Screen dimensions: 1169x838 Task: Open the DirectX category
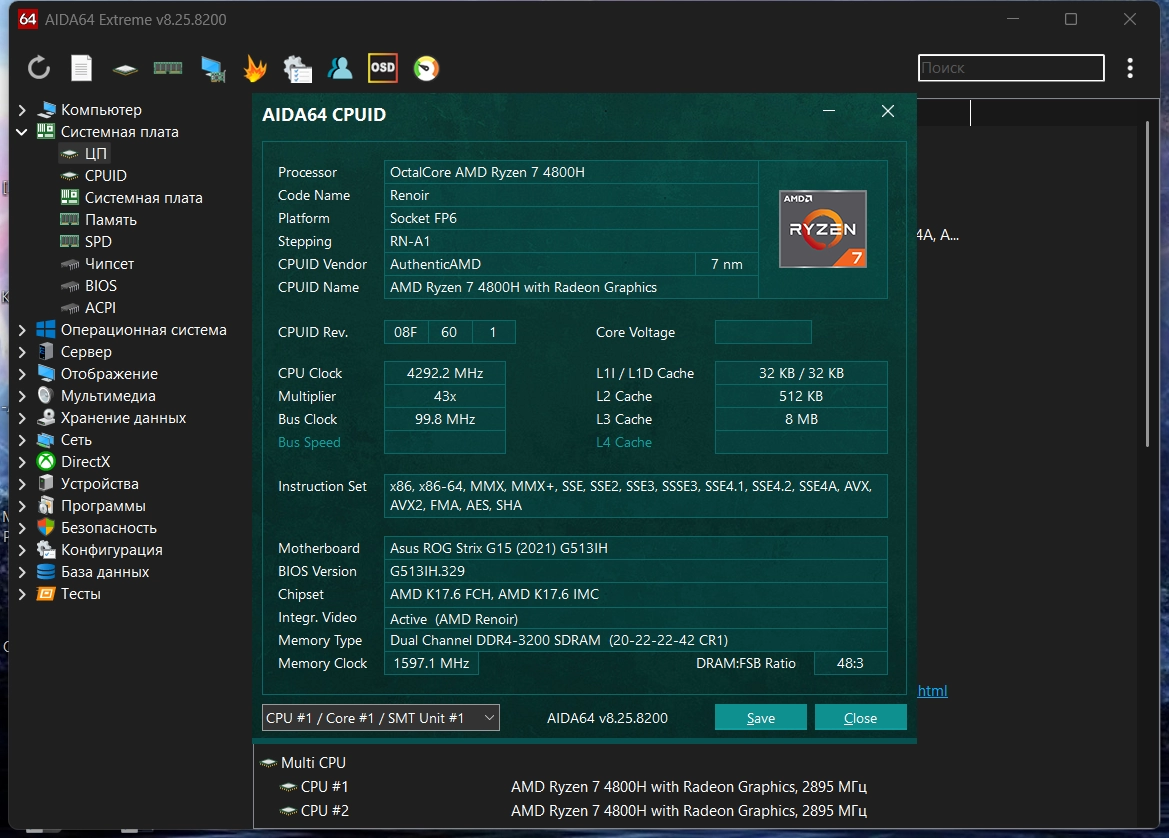click(85, 462)
